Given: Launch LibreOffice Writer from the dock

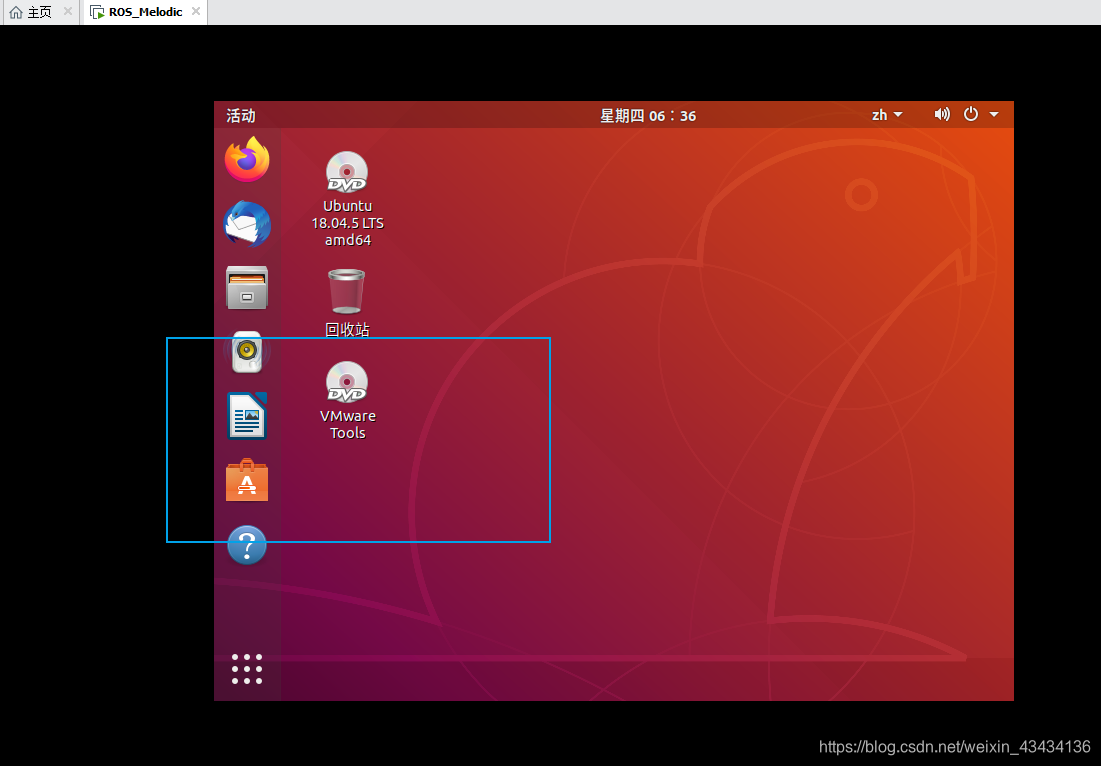Looking at the screenshot, I should click(247, 416).
